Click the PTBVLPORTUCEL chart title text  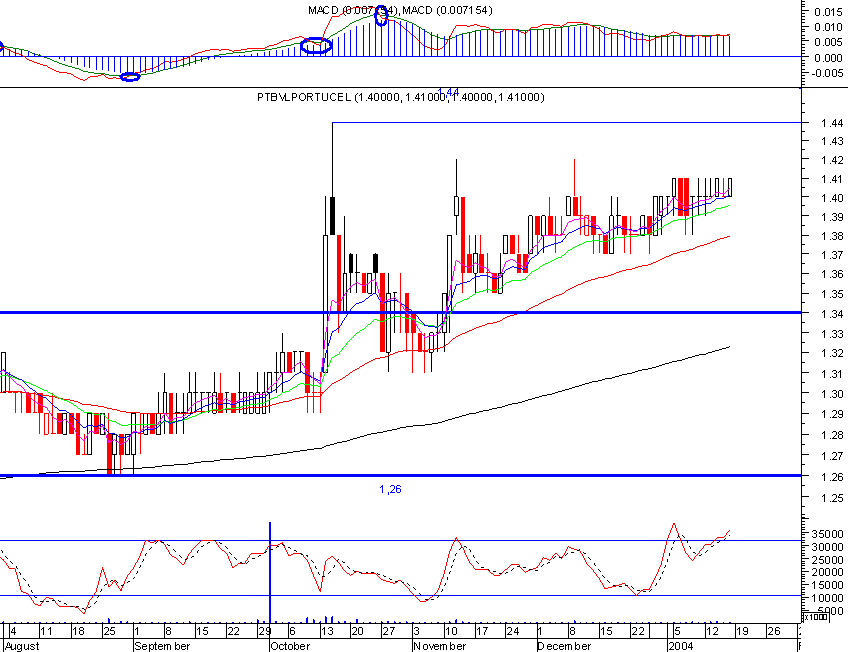point(401,97)
